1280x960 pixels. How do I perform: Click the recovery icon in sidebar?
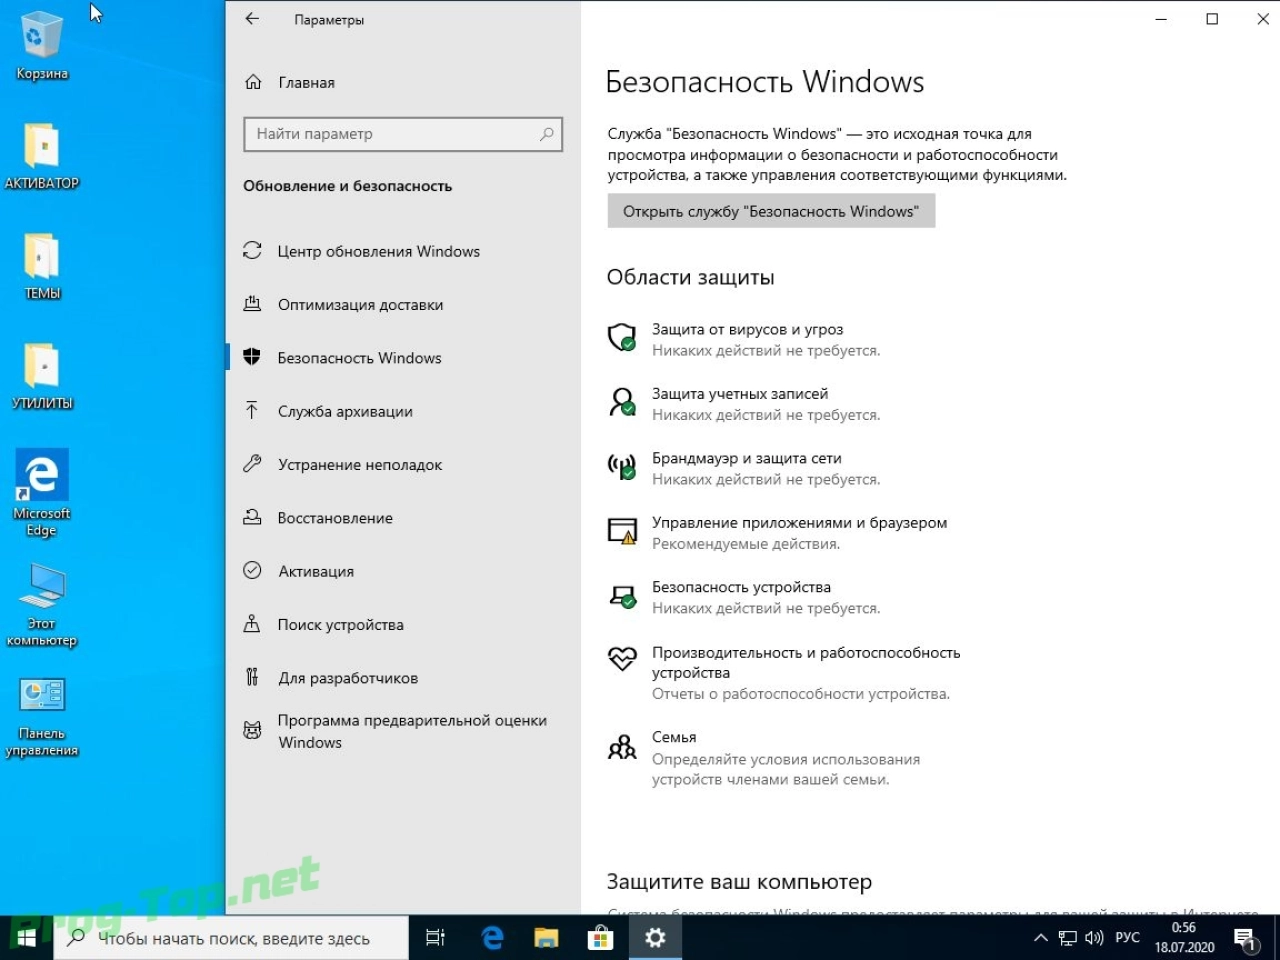[x=252, y=517]
